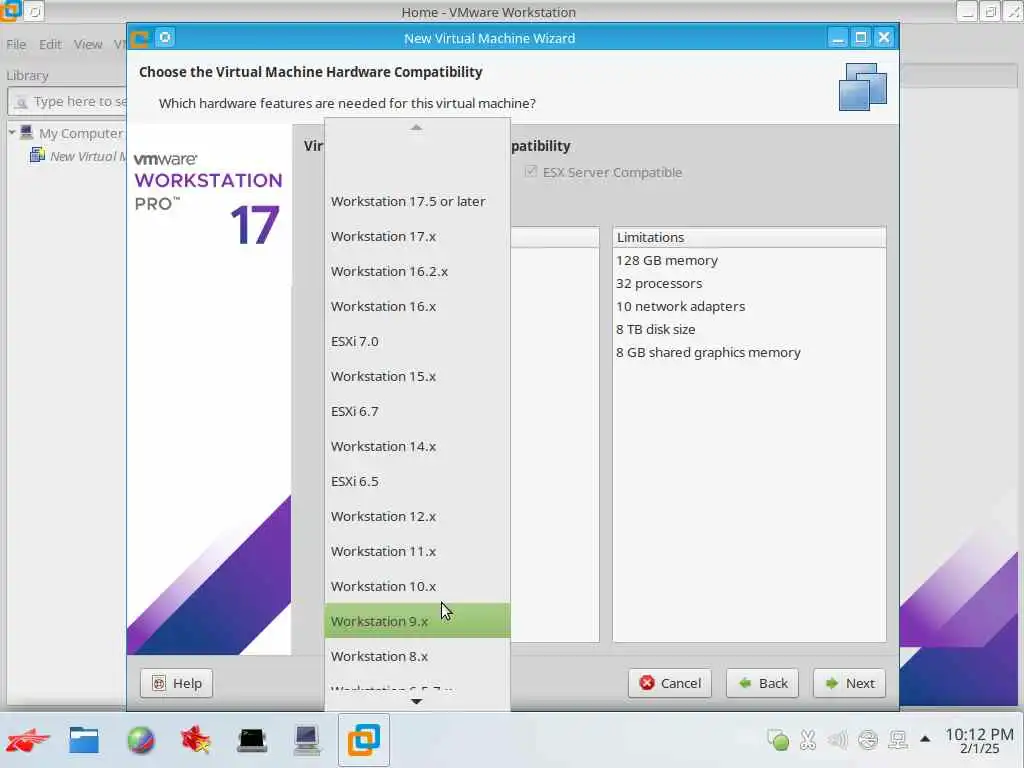
Task: Click 8 GB shared graphics memory text
Action: [x=708, y=353]
